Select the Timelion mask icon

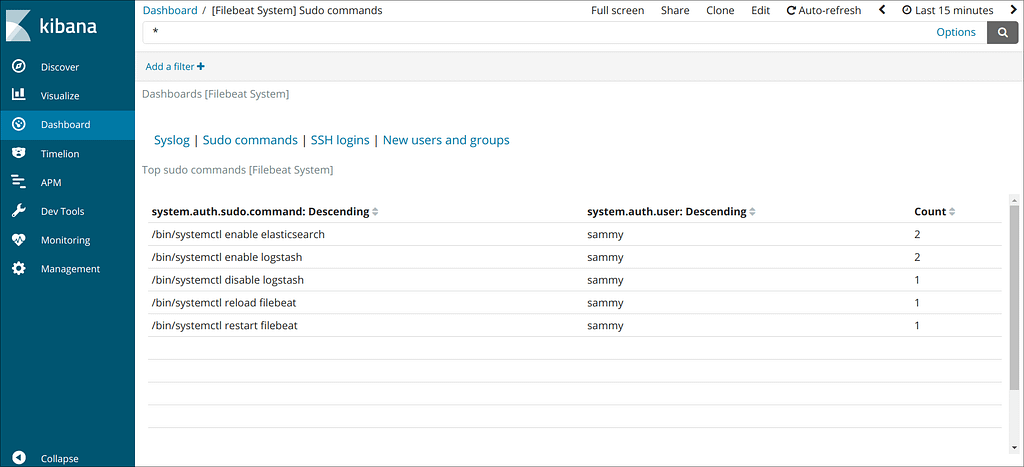(x=19, y=153)
